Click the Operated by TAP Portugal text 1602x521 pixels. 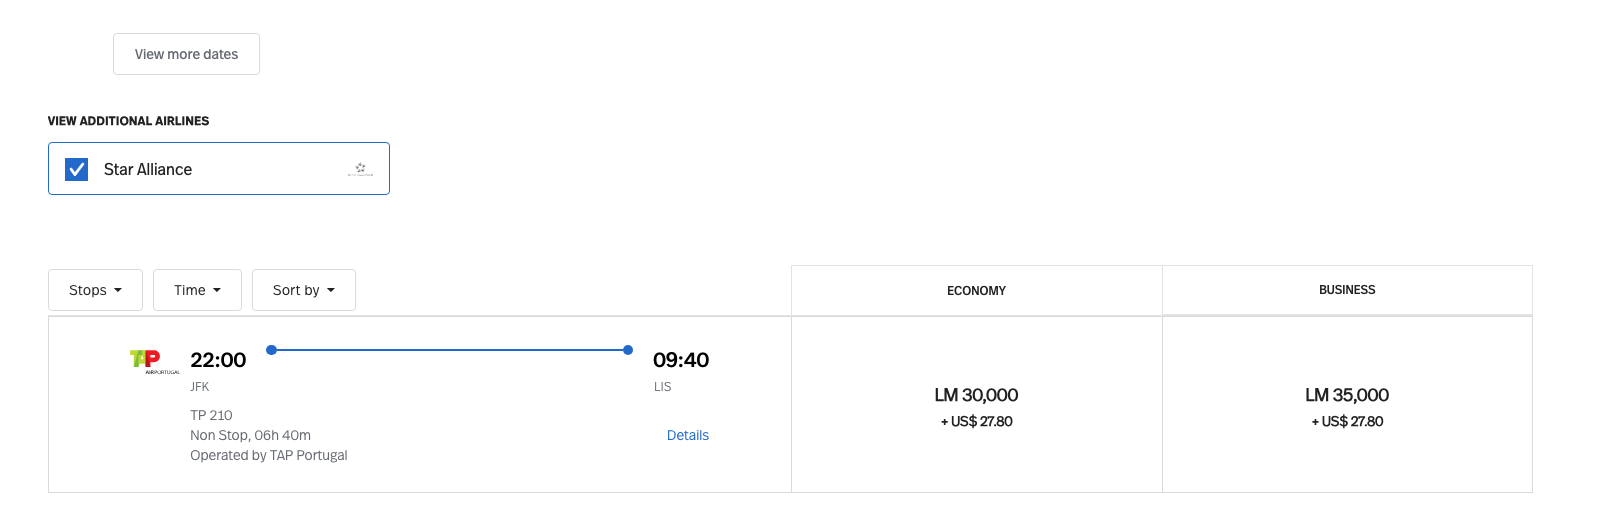tap(269, 455)
